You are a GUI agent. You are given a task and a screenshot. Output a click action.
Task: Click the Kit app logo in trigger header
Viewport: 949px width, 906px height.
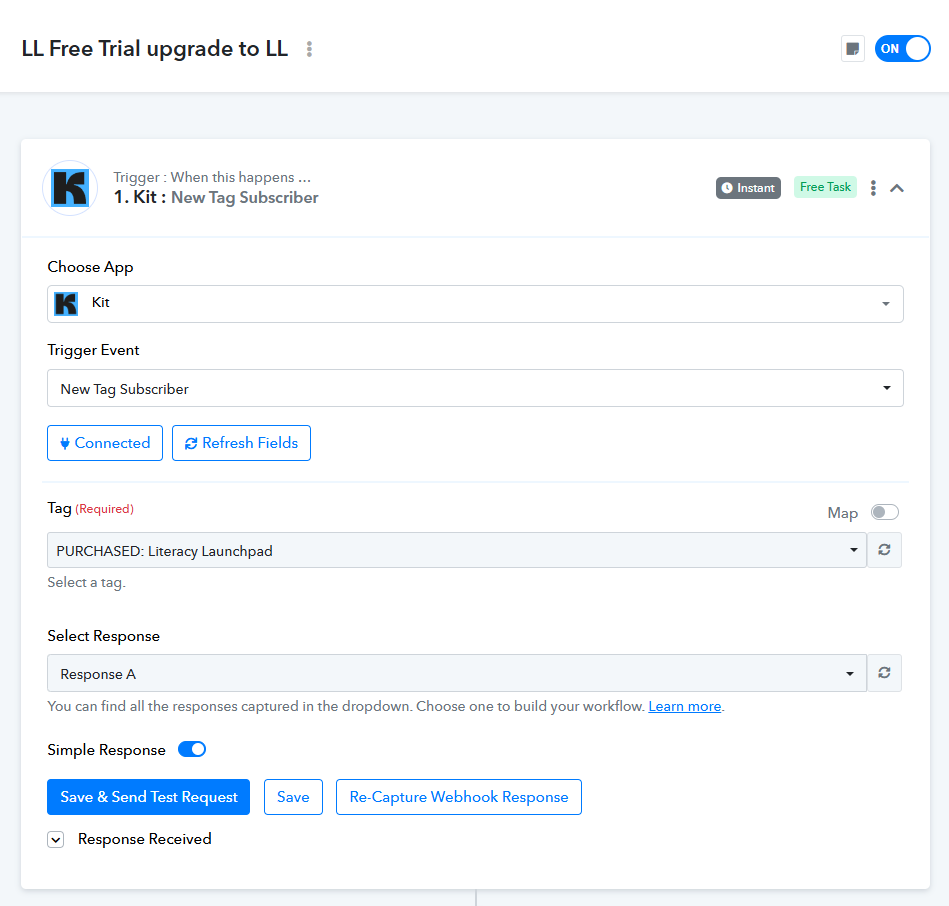(70, 188)
